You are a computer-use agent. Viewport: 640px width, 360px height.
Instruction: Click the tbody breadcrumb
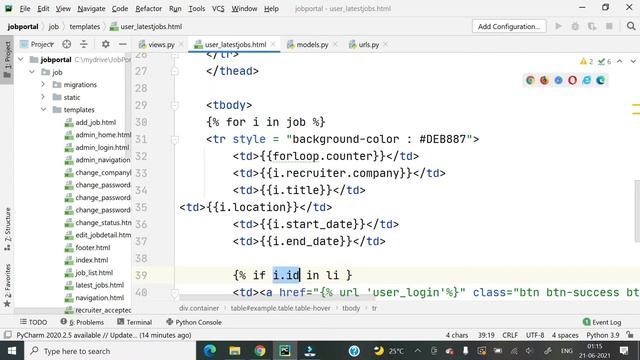click(351, 308)
